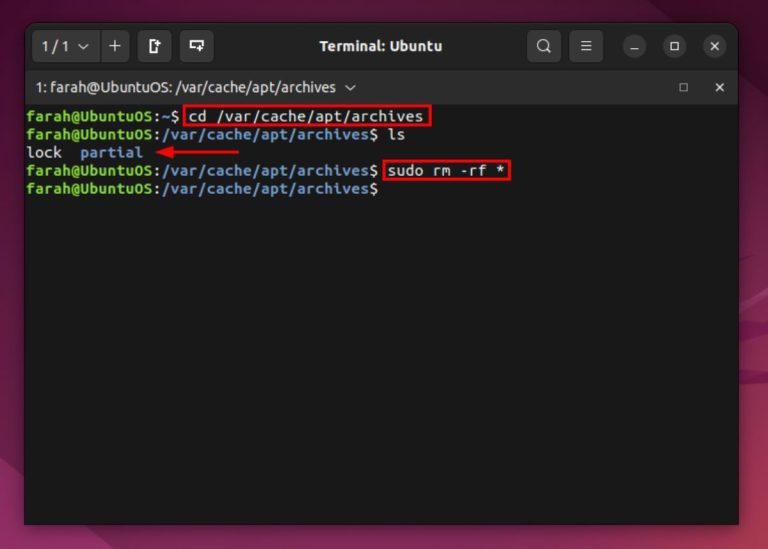Open the hamburger main menu
768x549 pixels.
586,46
